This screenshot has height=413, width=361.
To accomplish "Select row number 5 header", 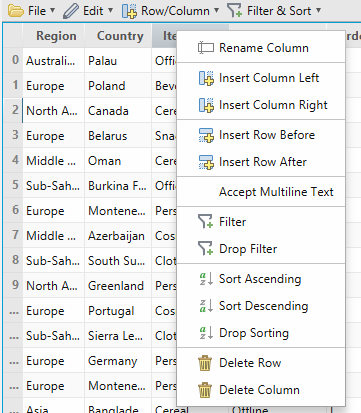I will (x=13, y=185).
